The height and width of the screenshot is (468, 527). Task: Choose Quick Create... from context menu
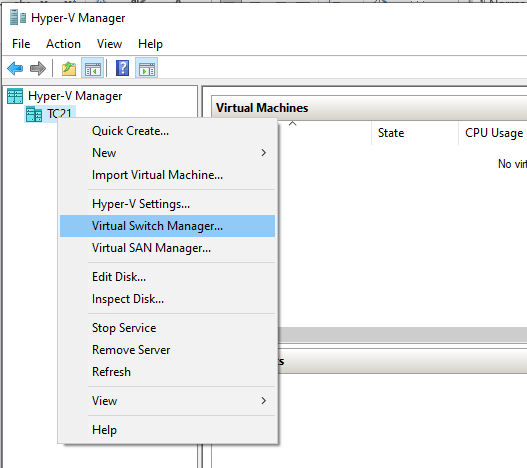point(167,131)
